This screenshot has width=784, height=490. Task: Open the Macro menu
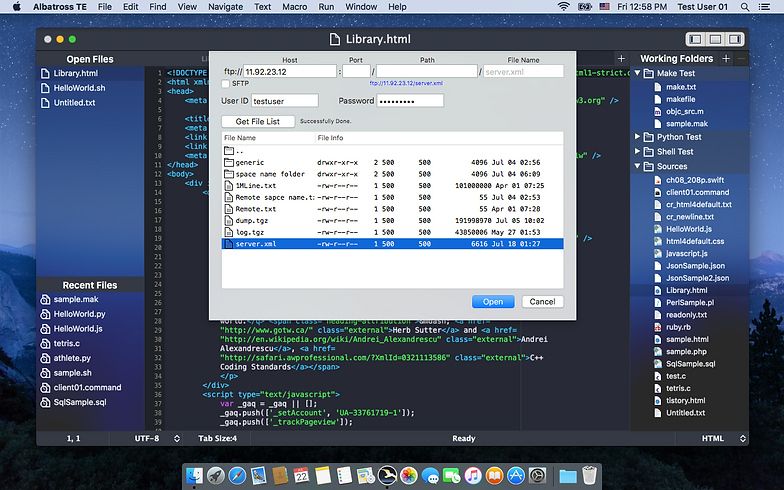pos(294,7)
